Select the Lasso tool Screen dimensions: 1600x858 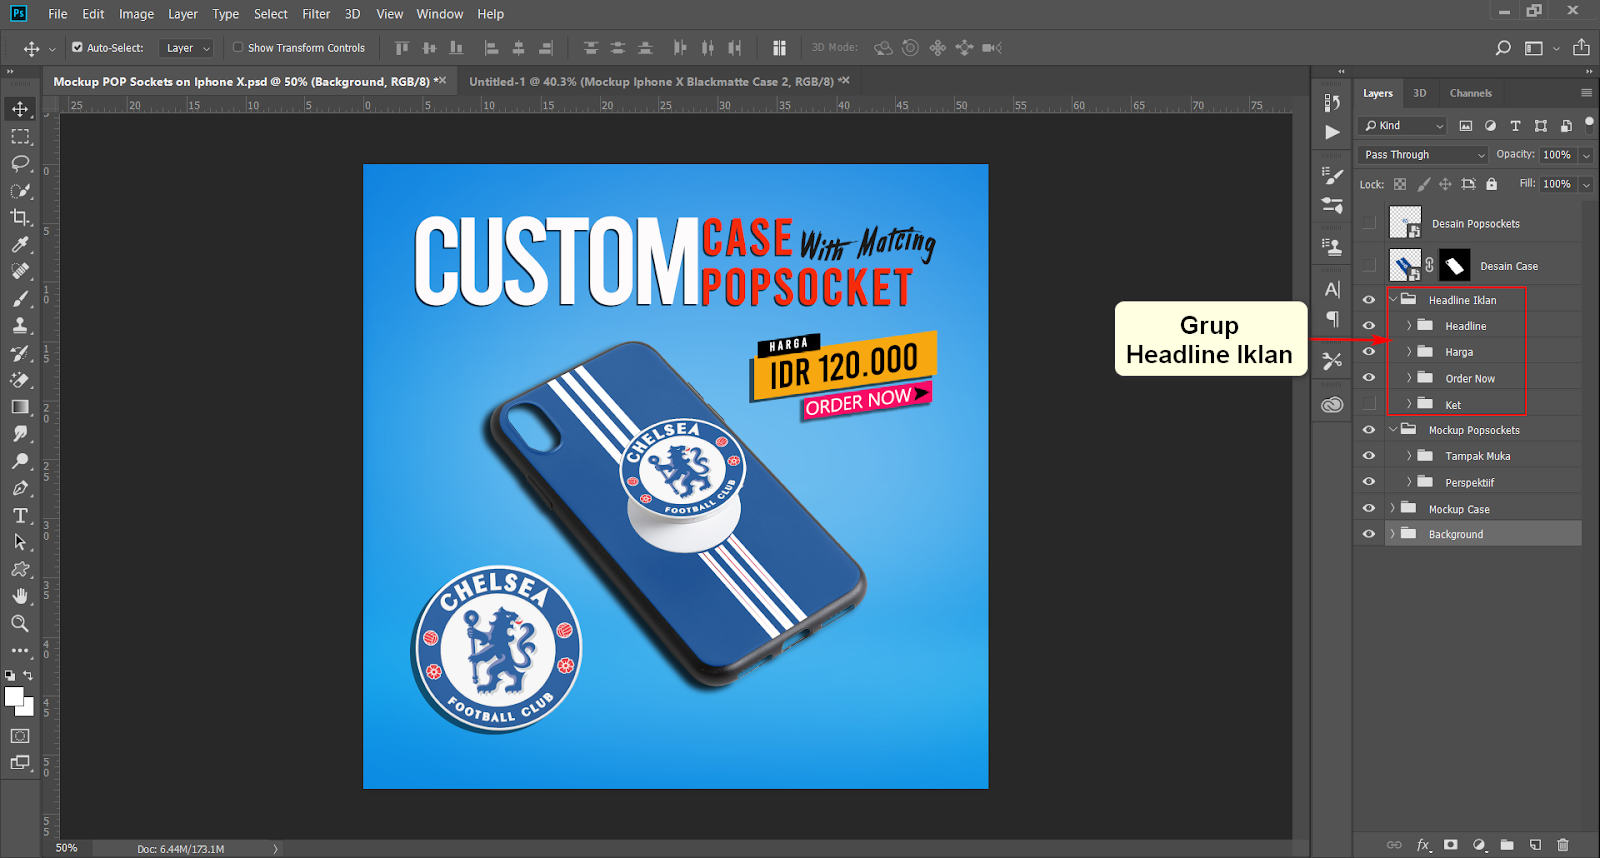[20, 163]
